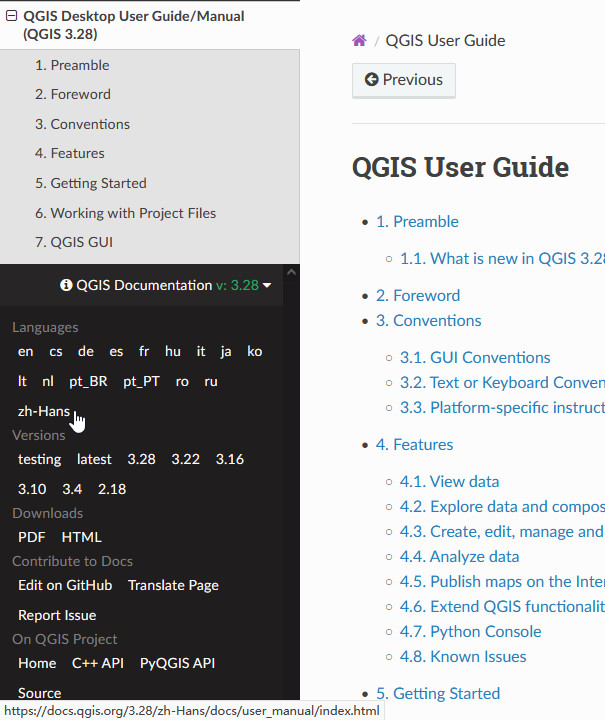The height and width of the screenshot is (720, 605).
Task: Open the Source link
Action: coord(39,693)
